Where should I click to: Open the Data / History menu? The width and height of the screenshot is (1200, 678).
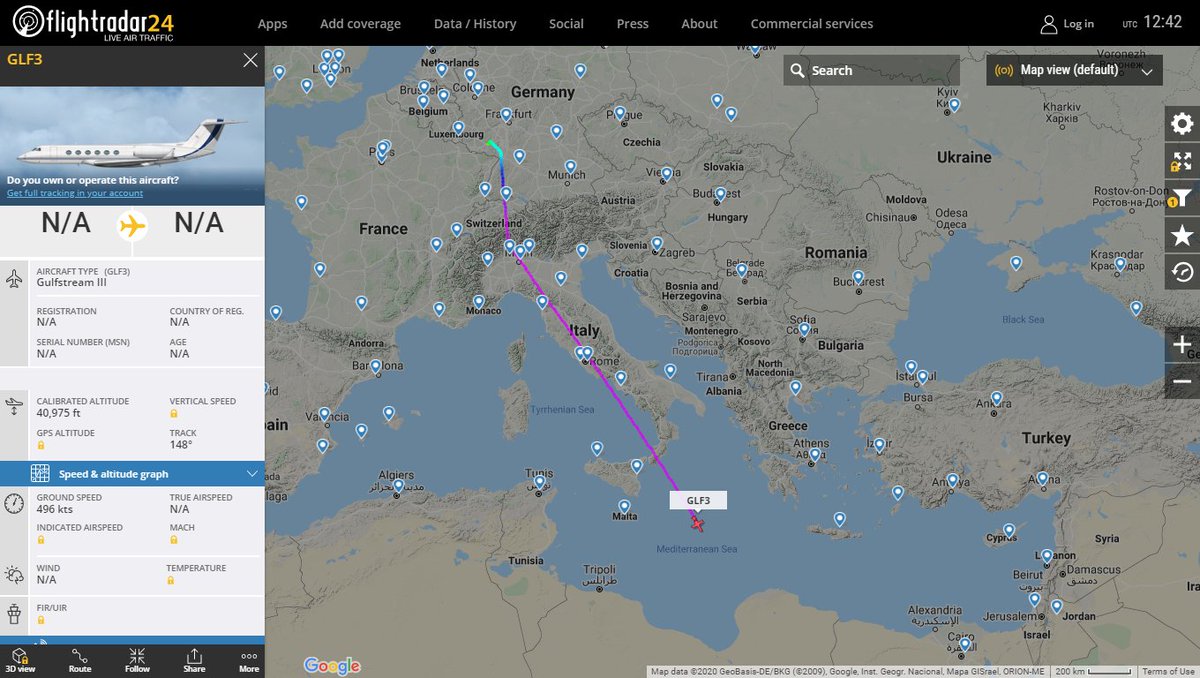click(x=475, y=23)
